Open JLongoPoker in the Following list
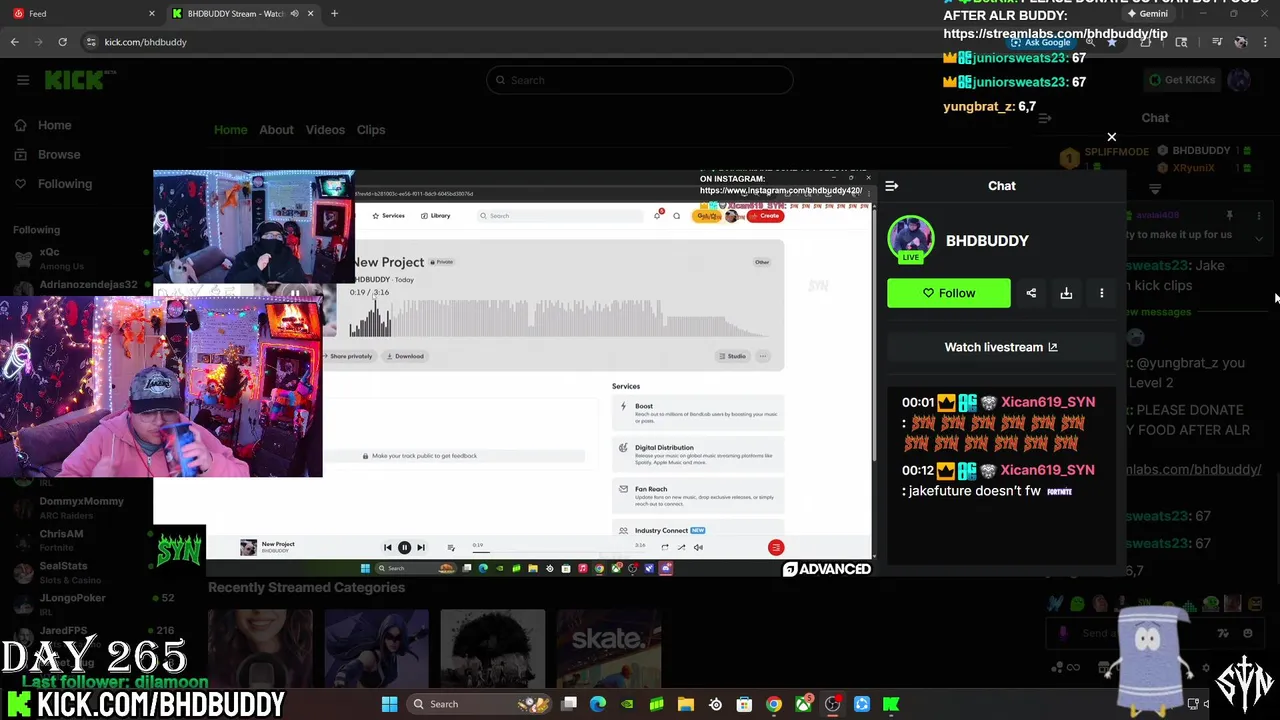Viewport: 1280px width, 720px height. [x=80, y=603]
